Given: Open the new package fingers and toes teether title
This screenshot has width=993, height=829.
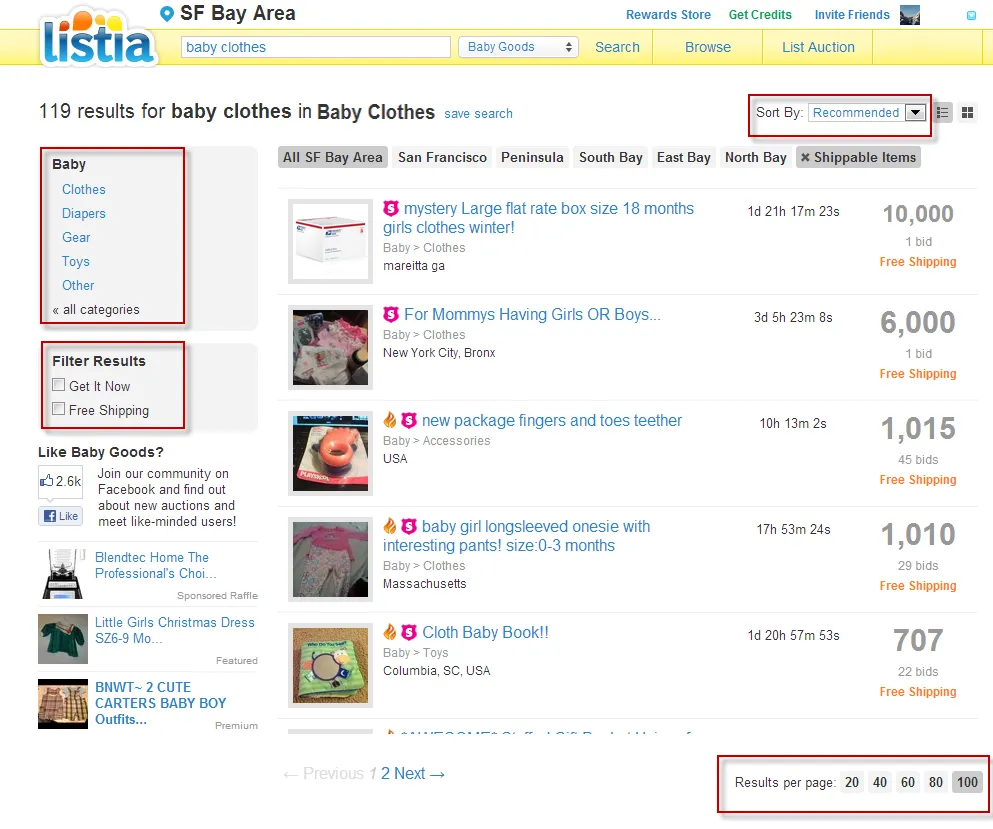Looking at the screenshot, I should pos(552,421).
